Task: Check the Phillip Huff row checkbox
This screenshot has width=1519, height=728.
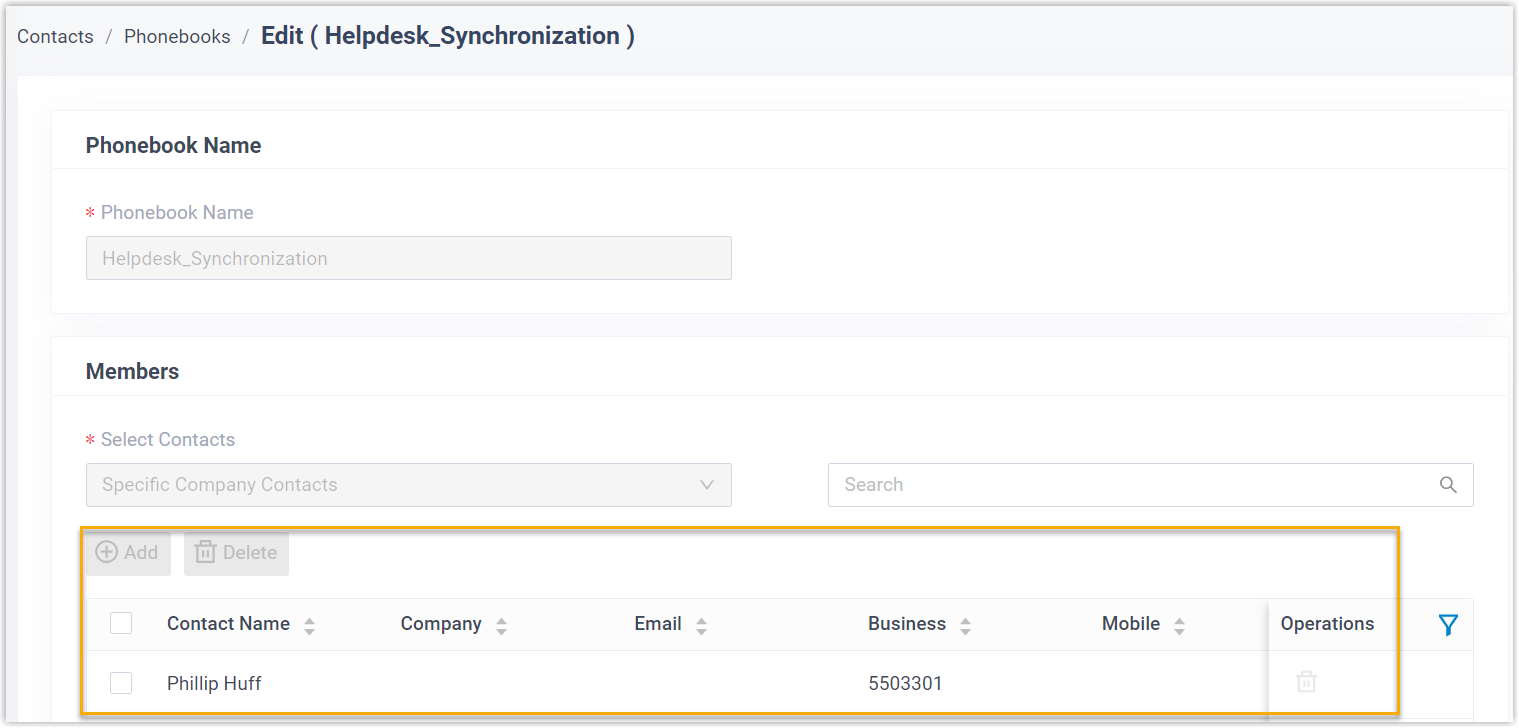Action: [121, 683]
